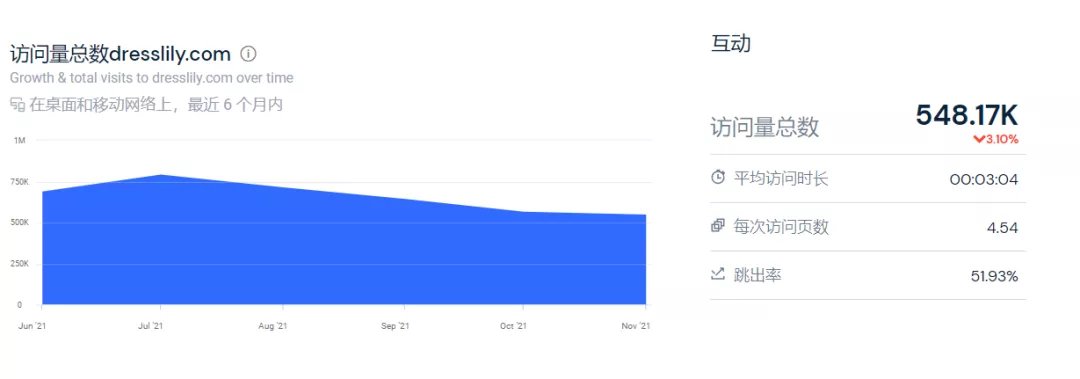Click the 548.17K total visits figure

(966, 115)
